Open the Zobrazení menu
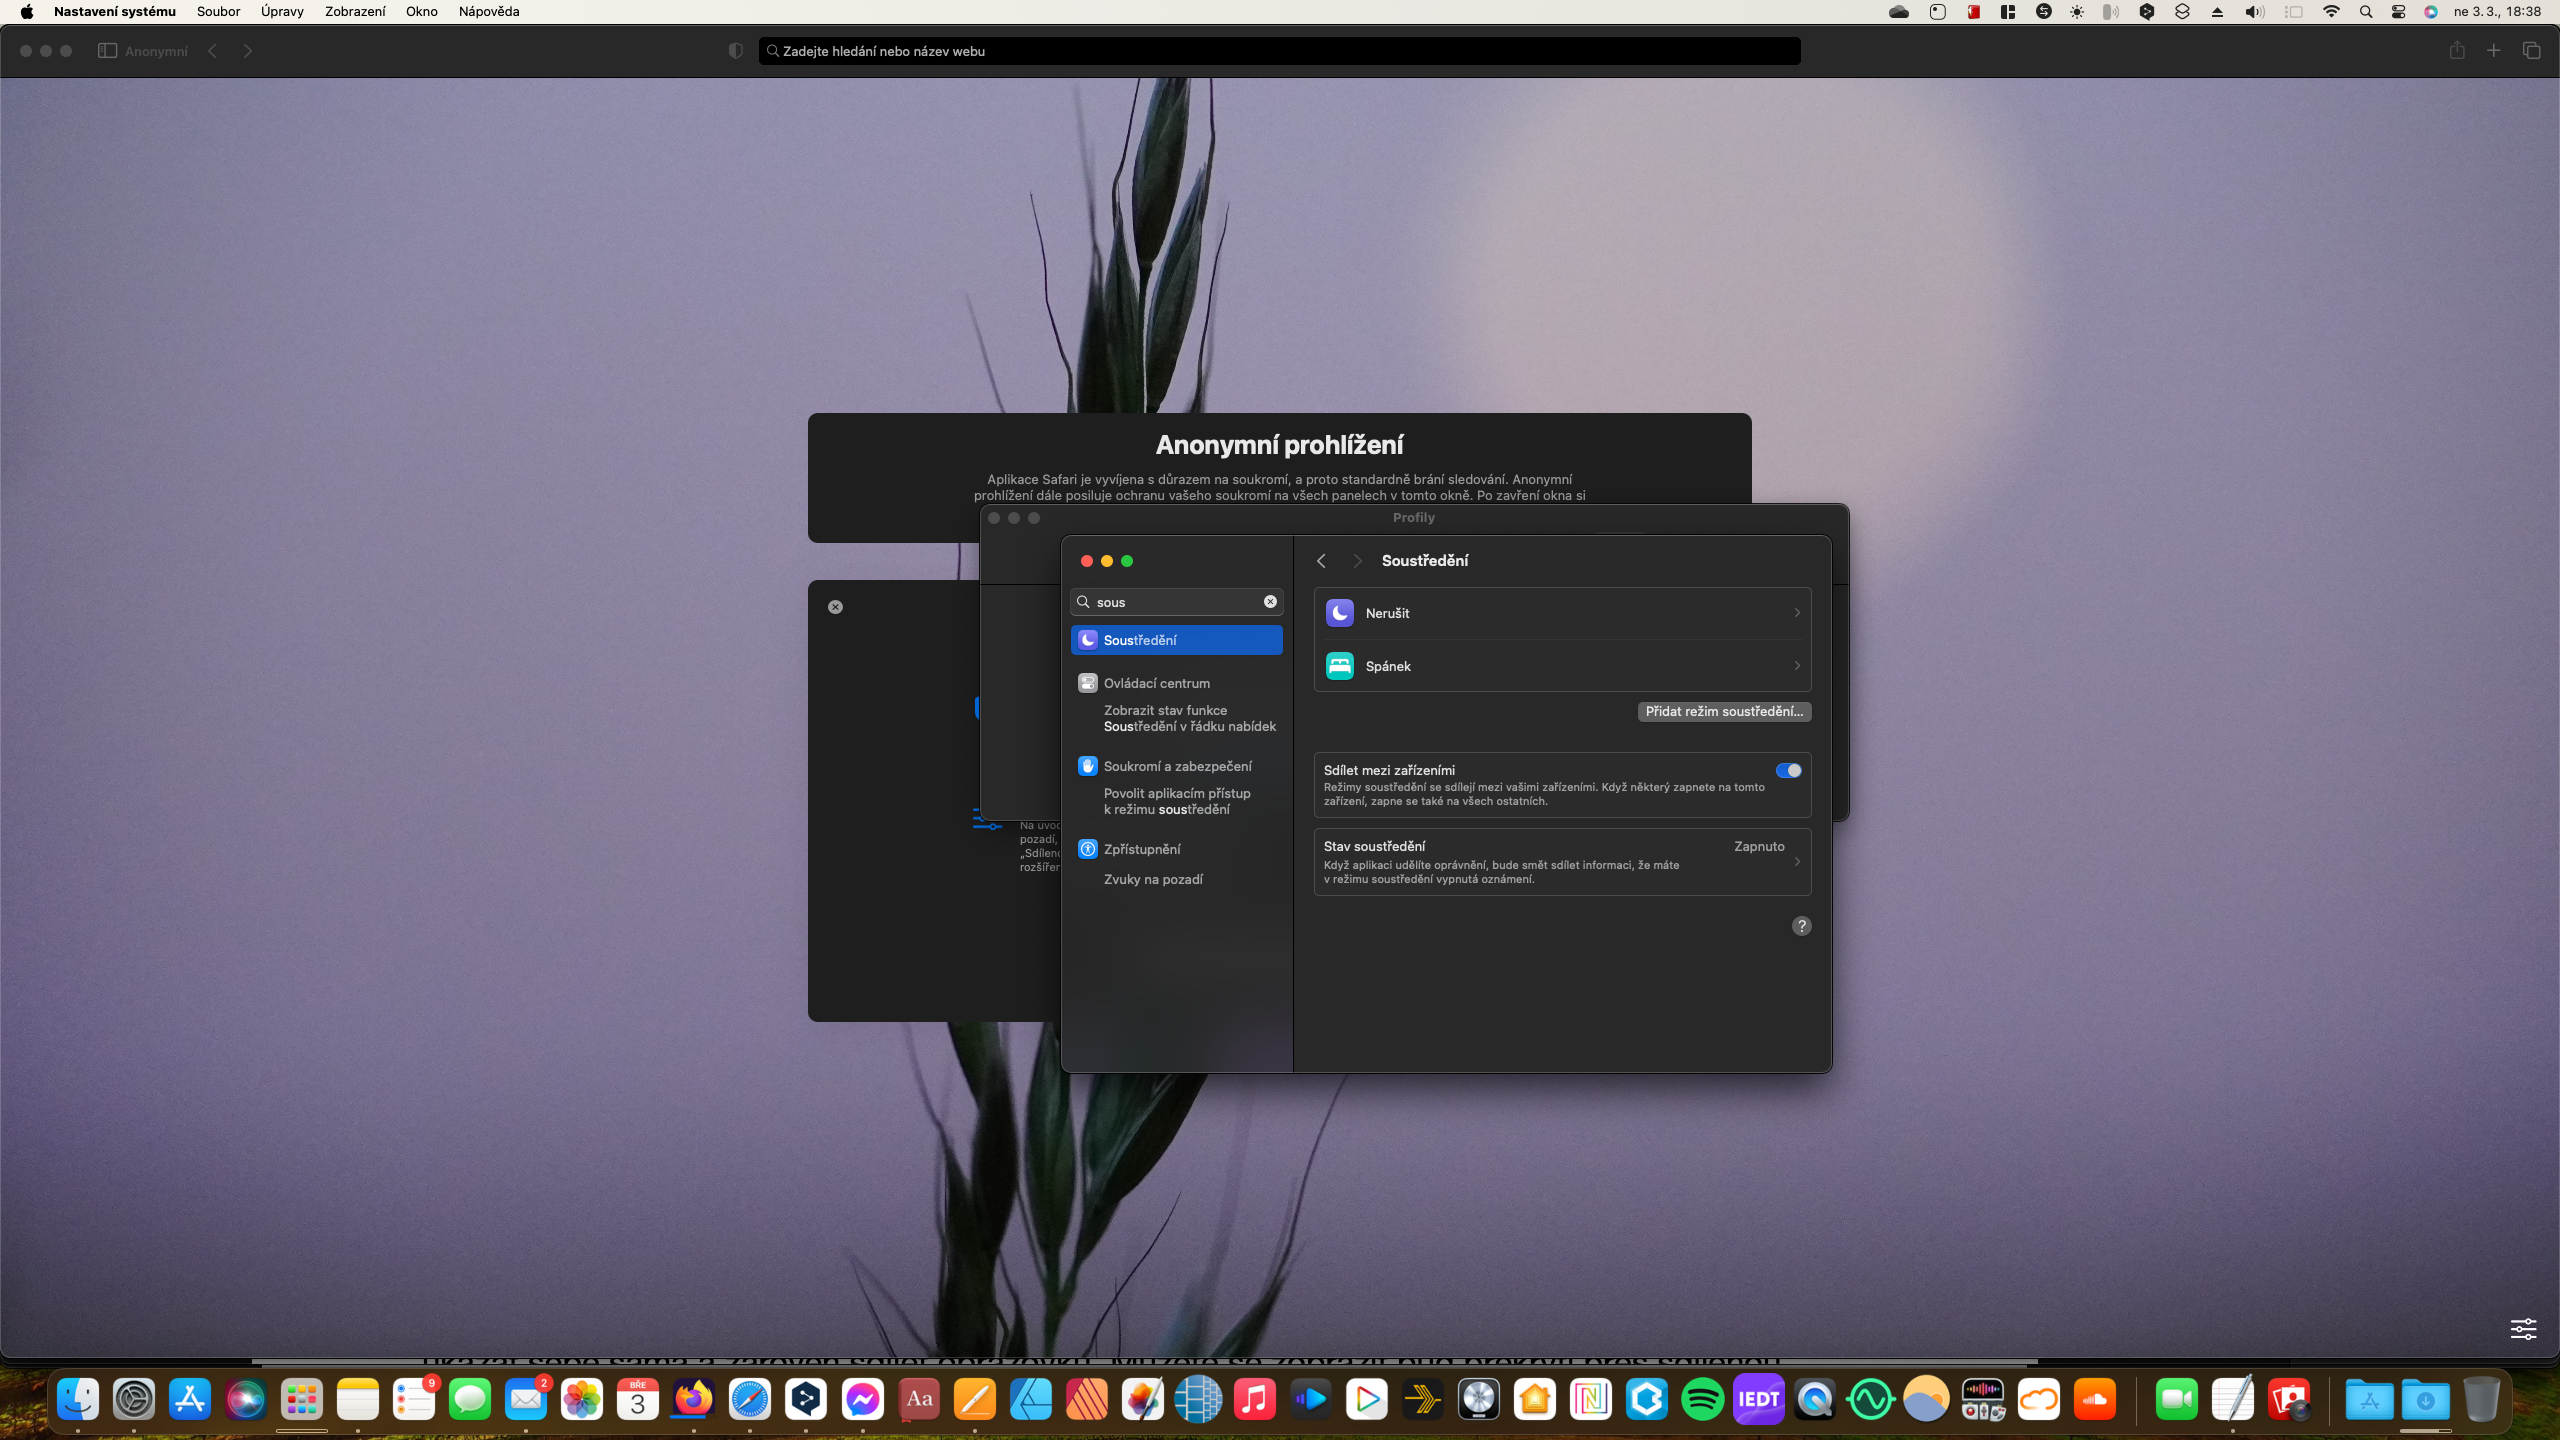This screenshot has width=2560, height=1440. (354, 12)
